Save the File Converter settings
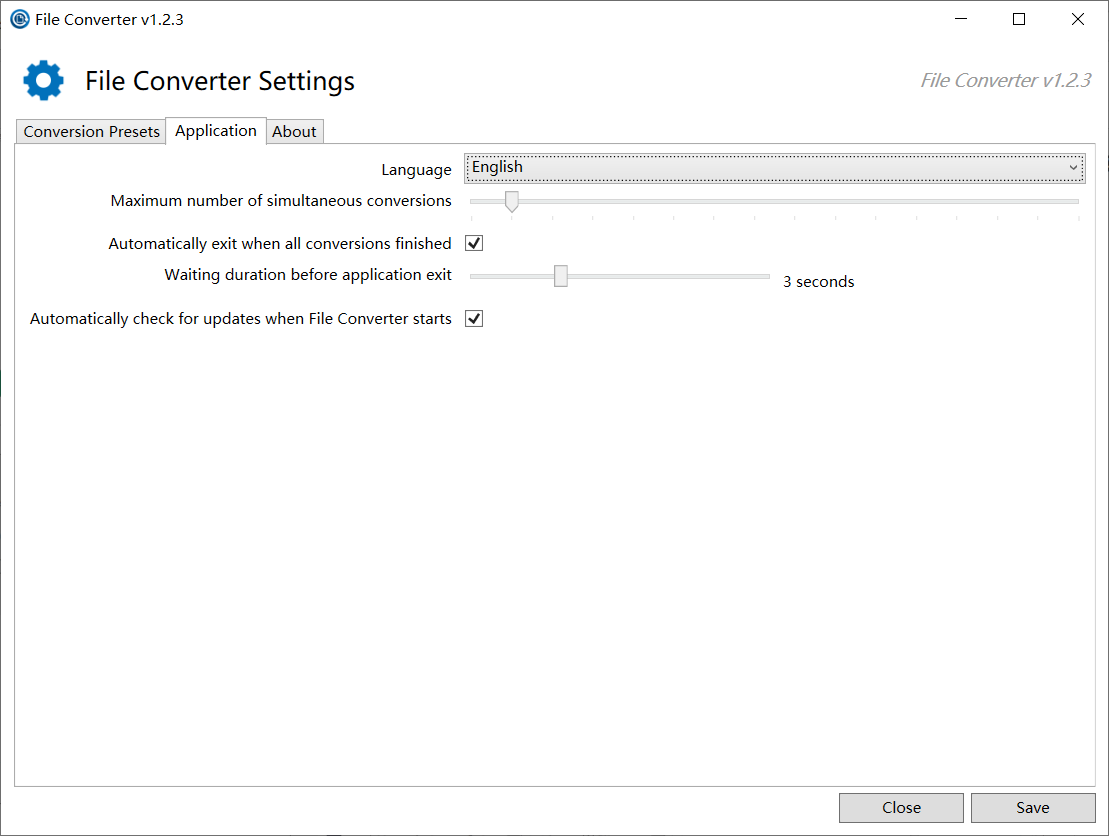Viewport: 1109px width, 836px height. [x=1032, y=807]
